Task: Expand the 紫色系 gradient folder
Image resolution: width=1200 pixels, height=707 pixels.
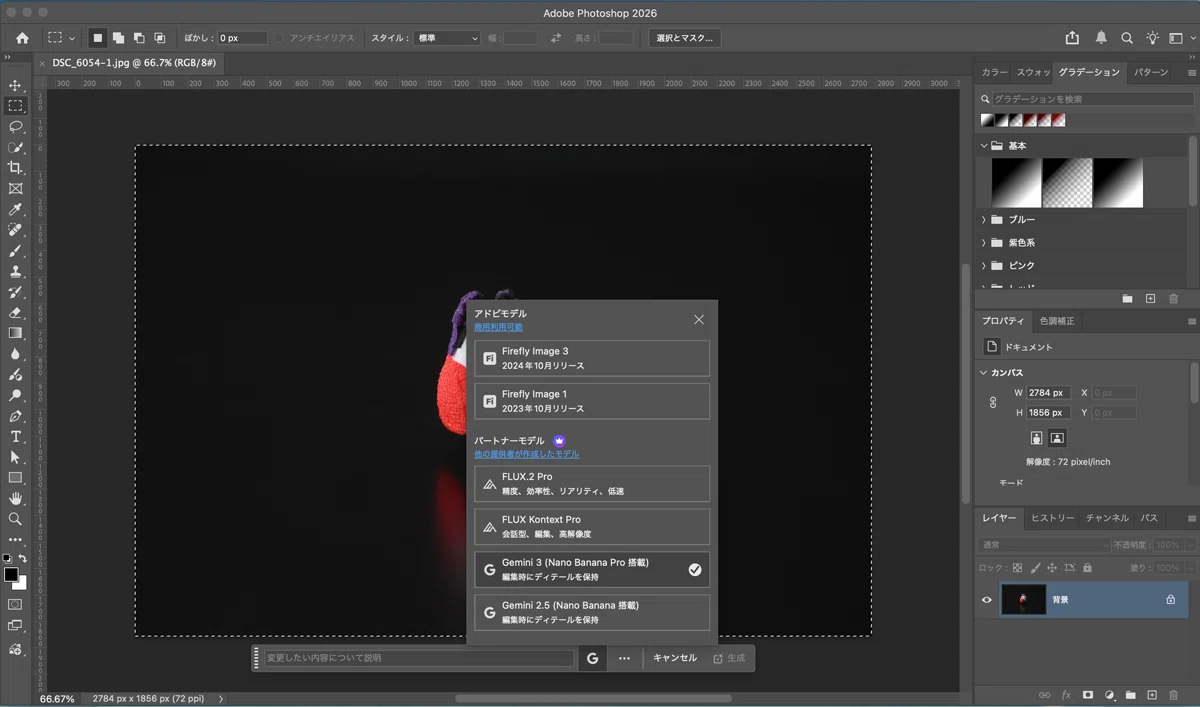Action: (984, 242)
